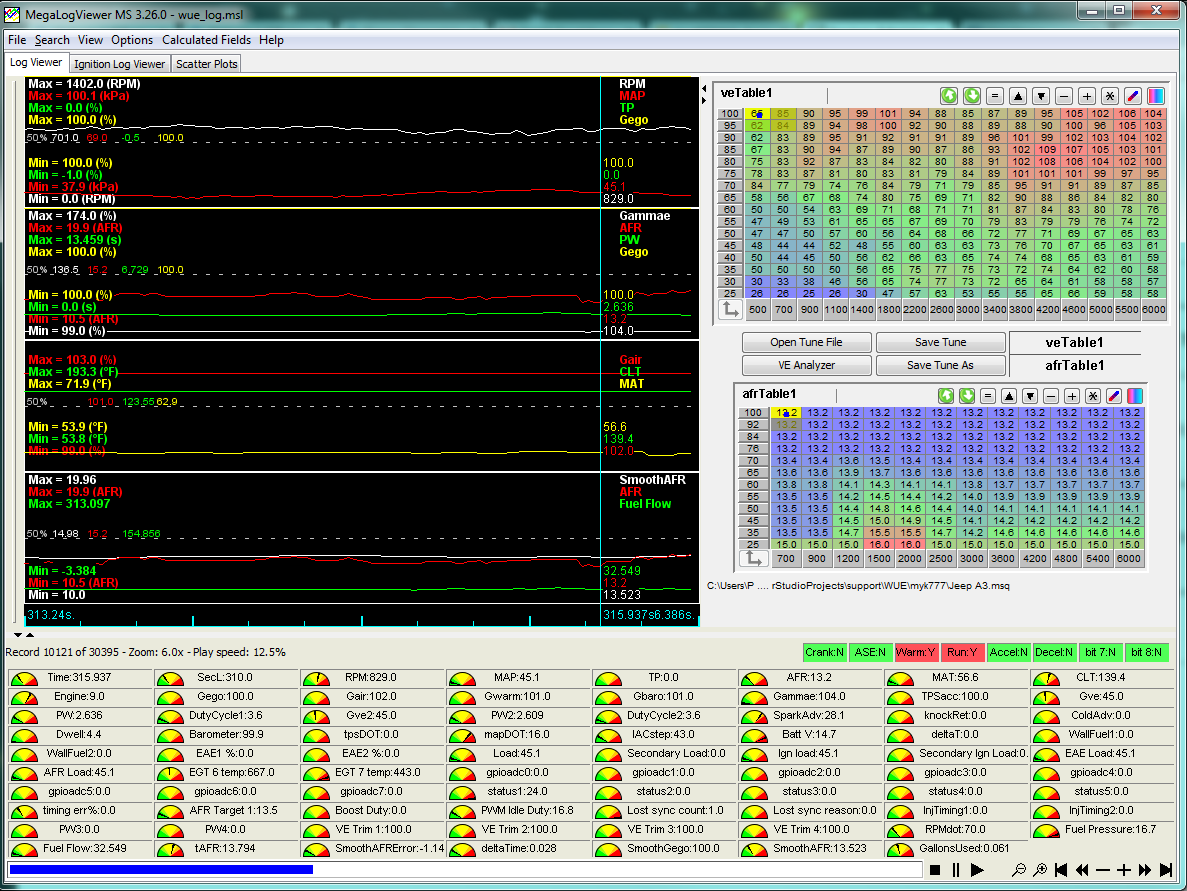
Task: Click the ASE:N status indicator
Action: [x=870, y=652]
